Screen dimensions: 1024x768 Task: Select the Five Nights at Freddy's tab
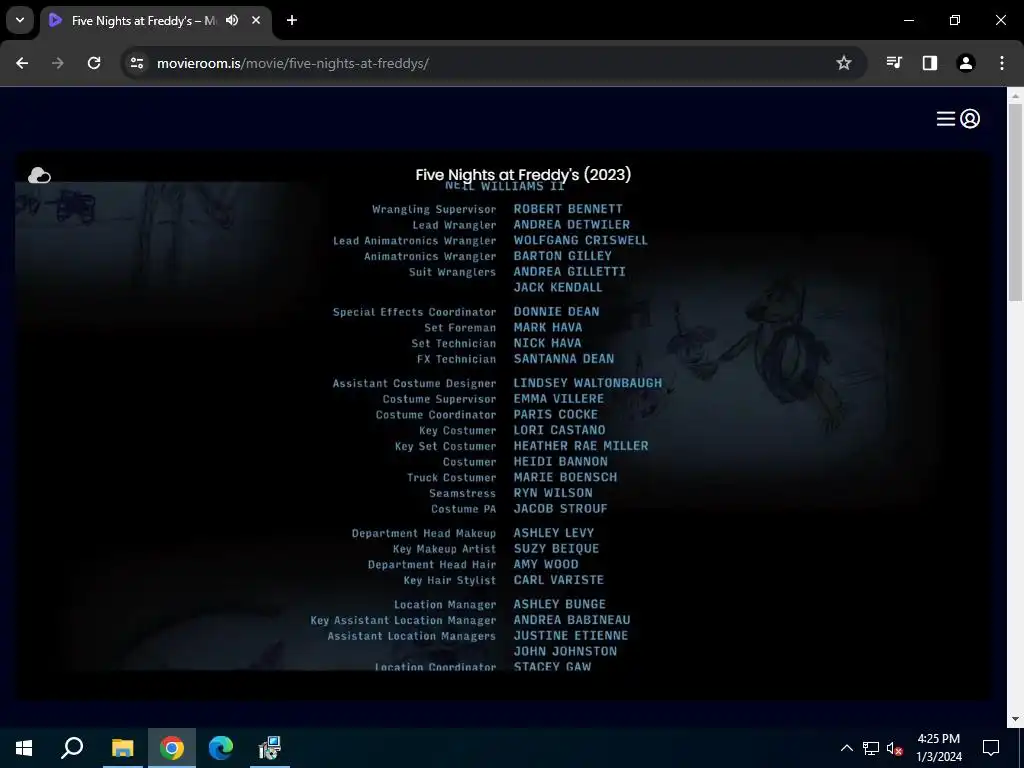[156, 20]
